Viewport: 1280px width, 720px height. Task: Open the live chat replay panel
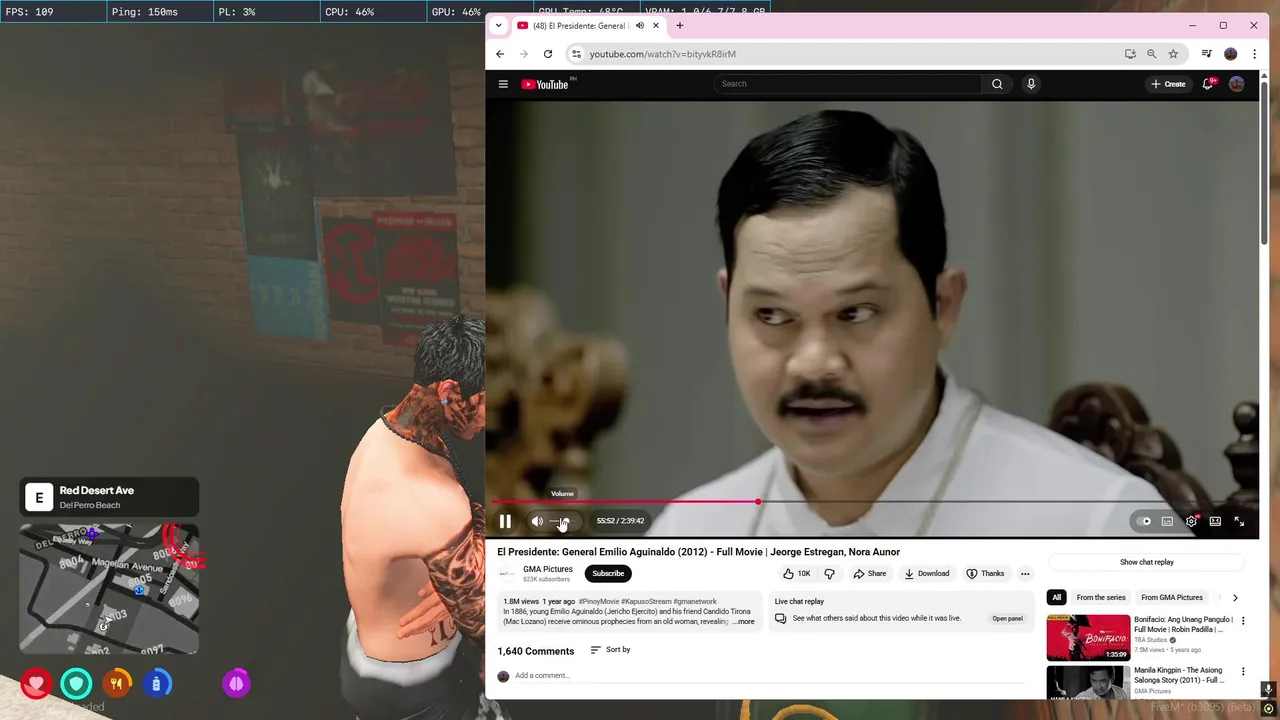click(1007, 618)
